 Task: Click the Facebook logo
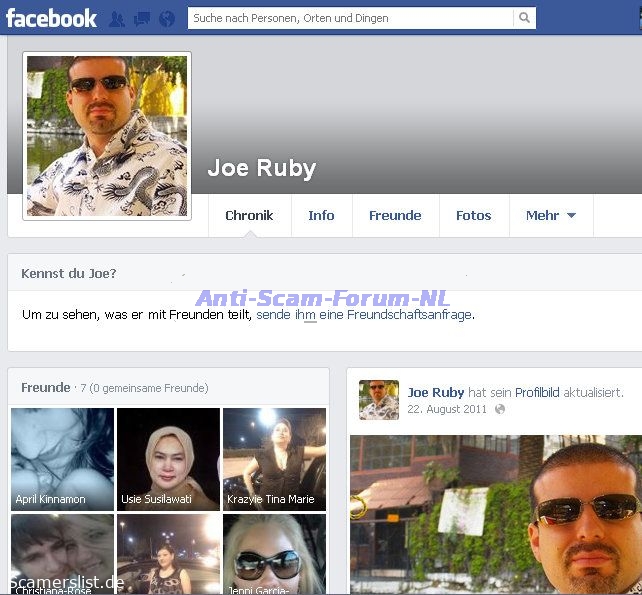click(x=52, y=18)
